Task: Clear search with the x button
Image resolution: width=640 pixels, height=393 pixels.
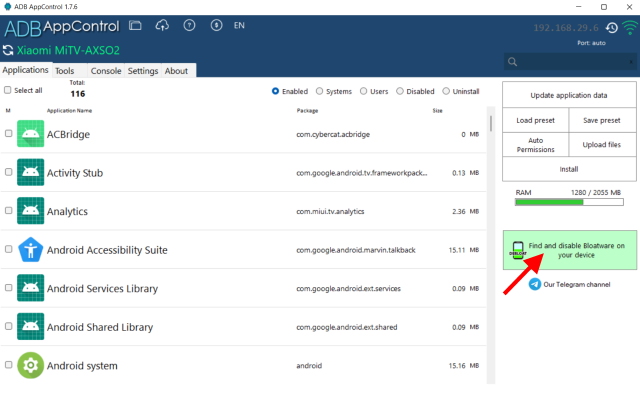Action: coord(631,62)
